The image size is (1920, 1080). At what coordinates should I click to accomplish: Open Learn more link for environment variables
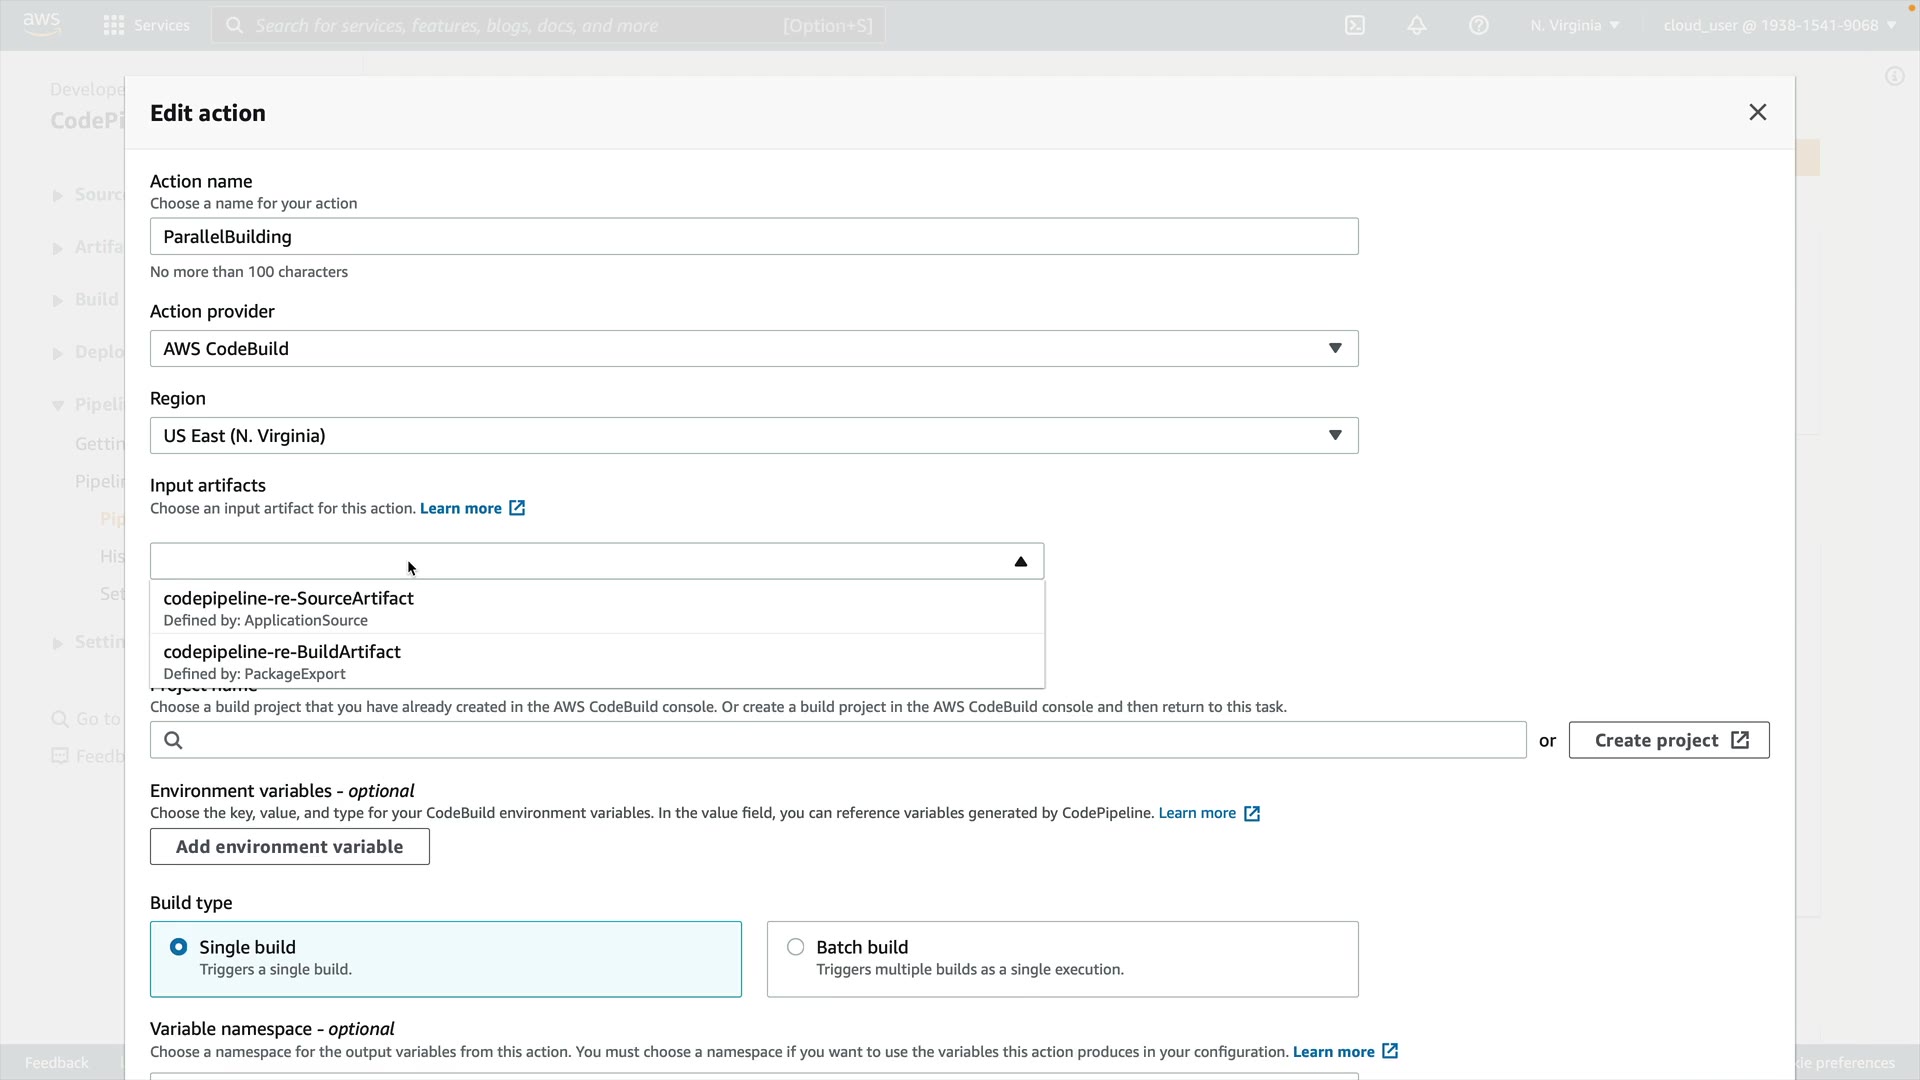pyautogui.click(x=1197, y=813)
